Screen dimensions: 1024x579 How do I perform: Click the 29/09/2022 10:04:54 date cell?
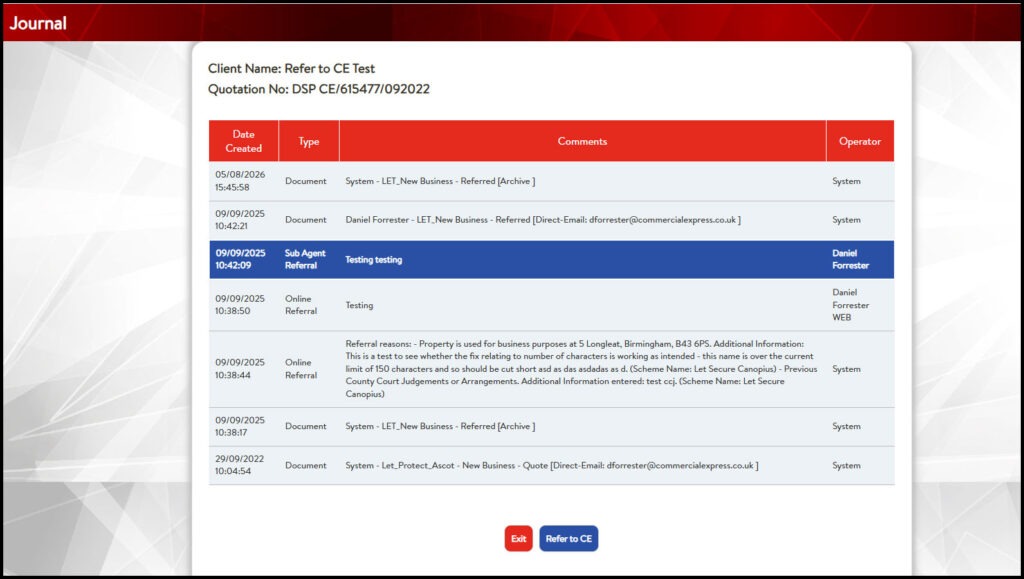pyautogui.click(x=240, y=465)
